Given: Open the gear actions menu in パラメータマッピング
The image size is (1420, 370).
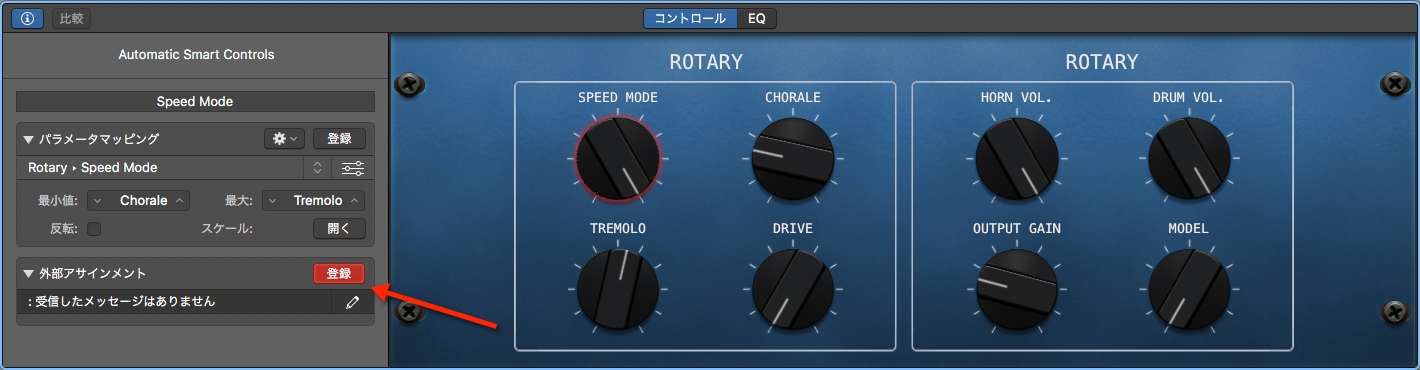Looking at the screenshot, I should [285, 139].
